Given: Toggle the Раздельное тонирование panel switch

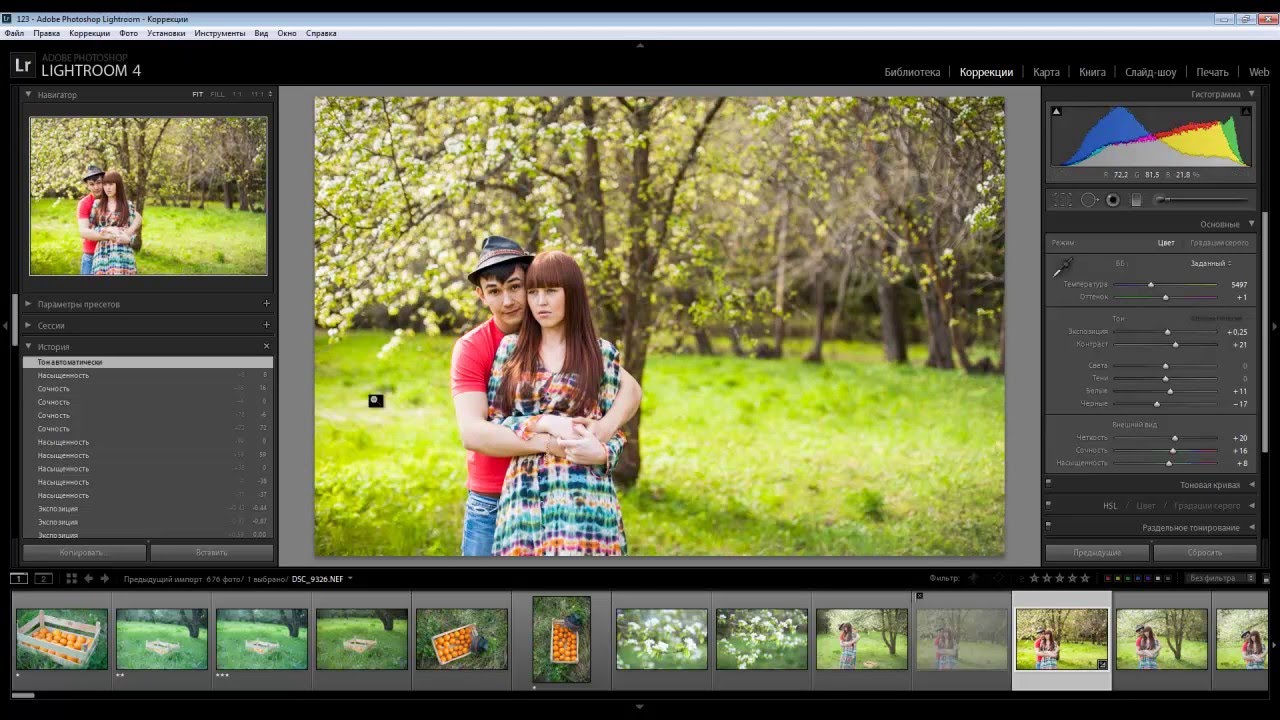Looking at the screenshot, I should [1049, 524].
